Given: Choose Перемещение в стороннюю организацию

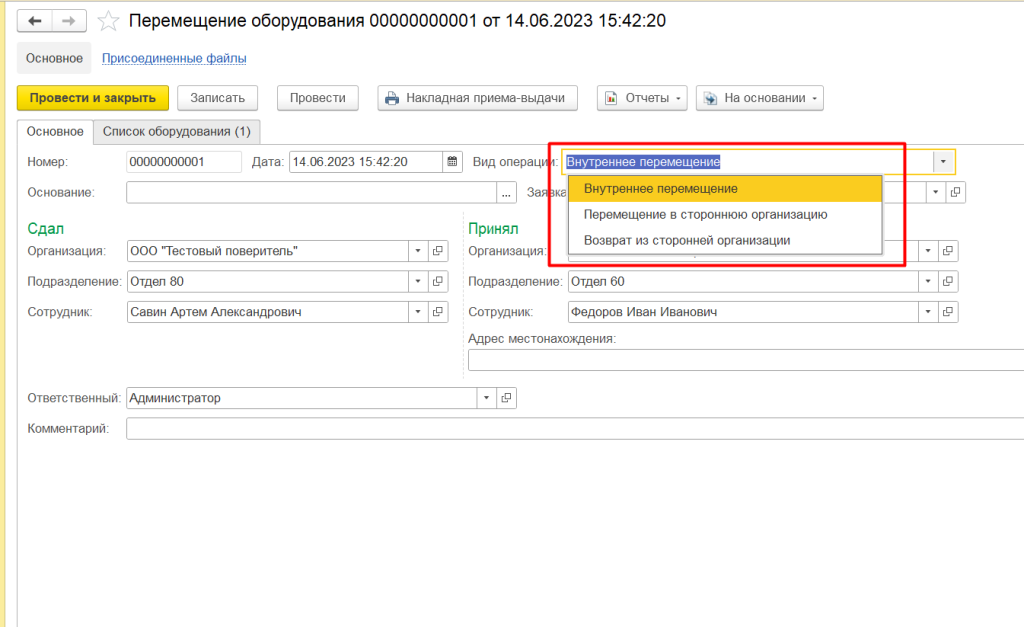Looking at the screenshot, I should (725, 215).
